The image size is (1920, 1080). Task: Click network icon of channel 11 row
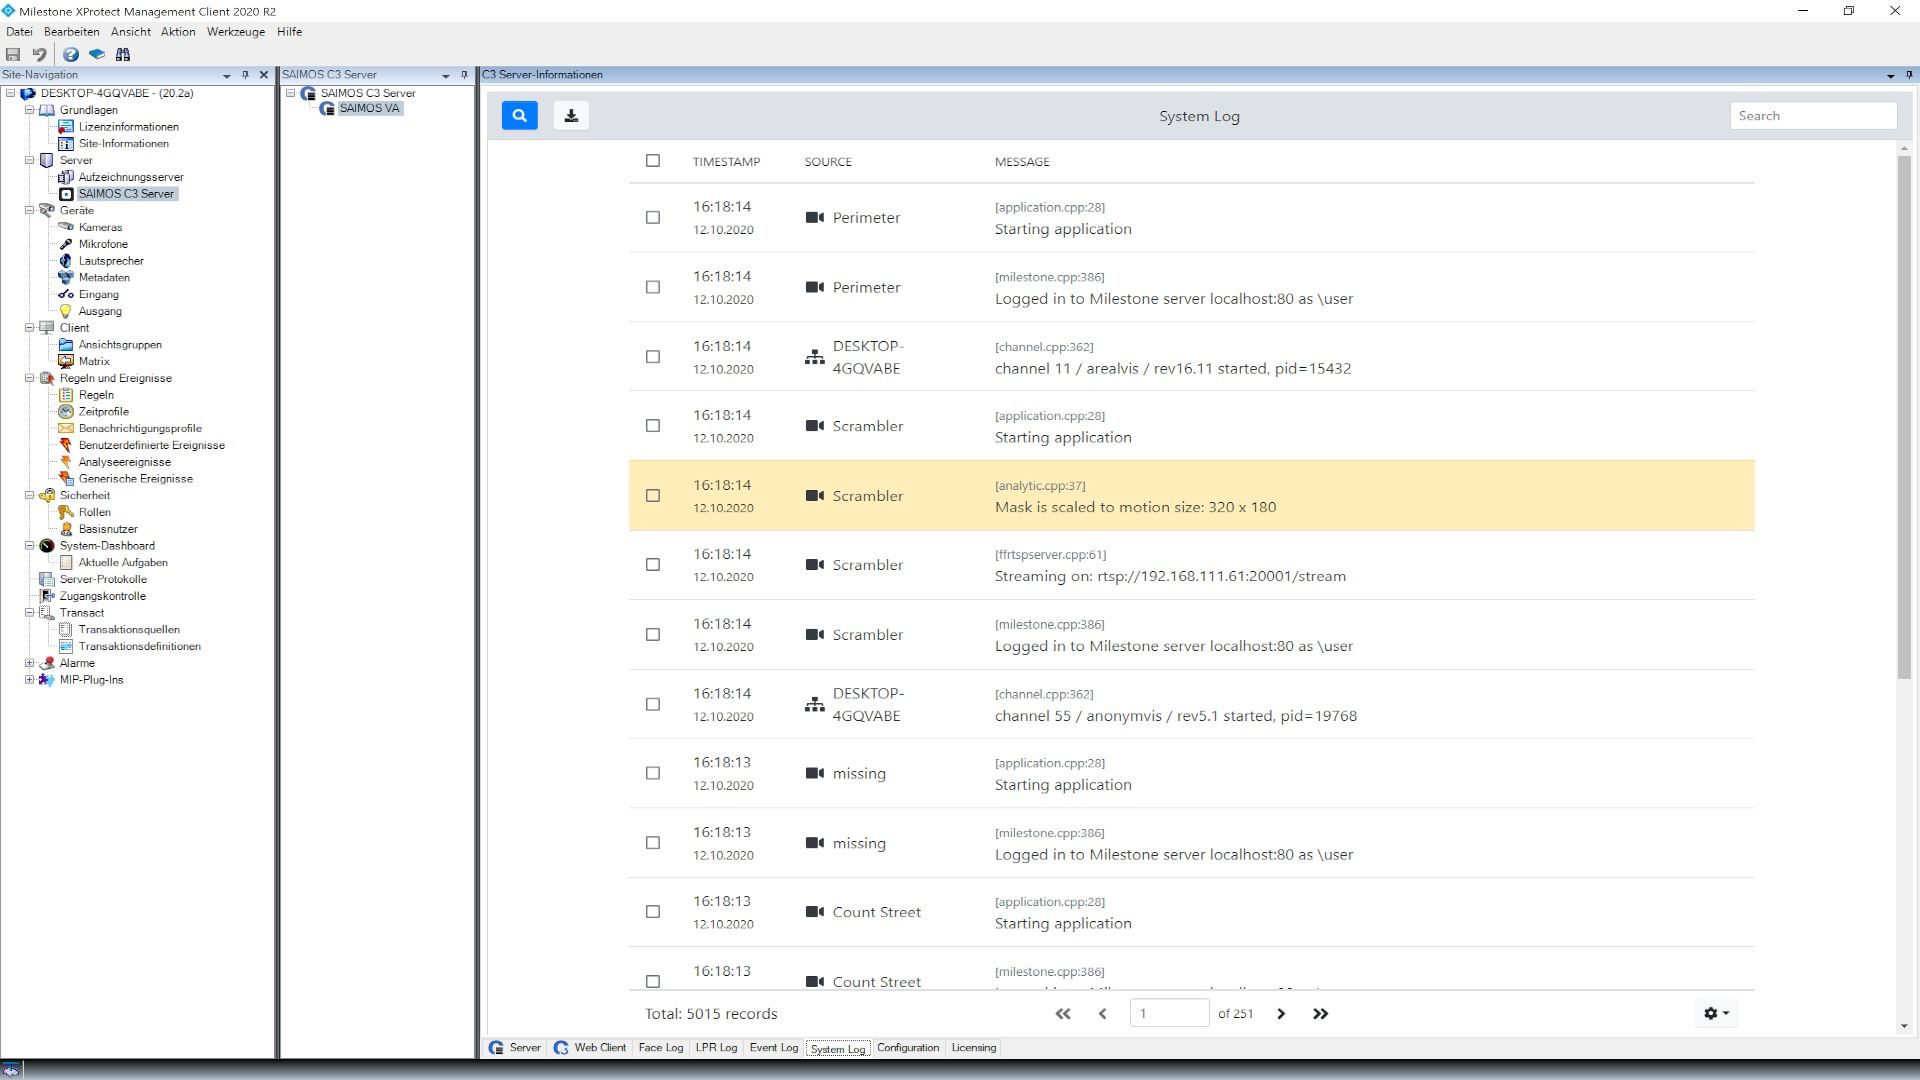tap(815, 357)
